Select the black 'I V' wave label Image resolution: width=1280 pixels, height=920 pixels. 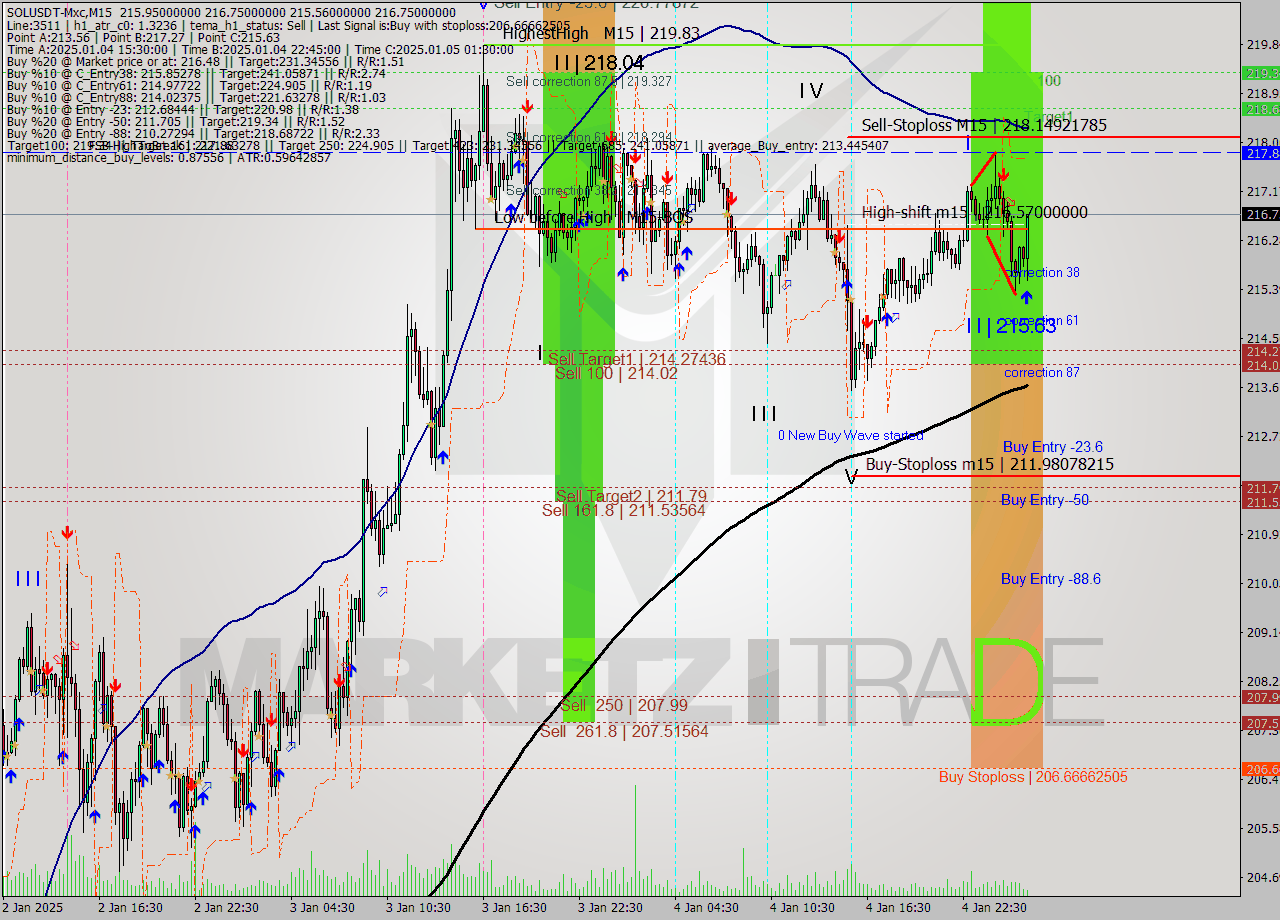[x=811, y=91]
